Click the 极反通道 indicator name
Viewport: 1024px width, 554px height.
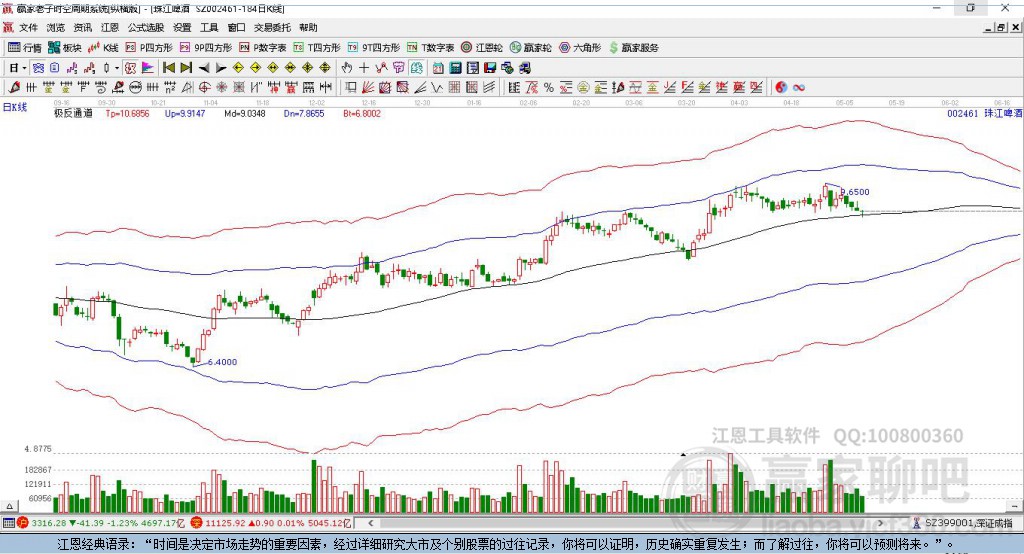[73, 113]
